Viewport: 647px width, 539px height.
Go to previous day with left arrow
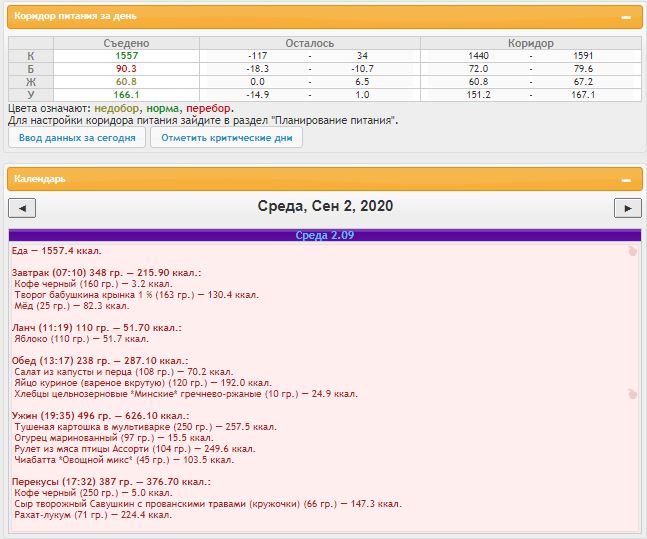point(22,208)
